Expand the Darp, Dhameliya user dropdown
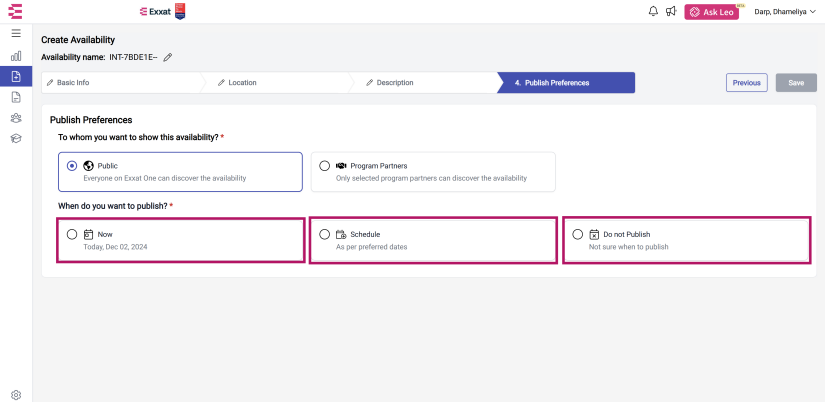825x402 pixels. pos(784,12)
